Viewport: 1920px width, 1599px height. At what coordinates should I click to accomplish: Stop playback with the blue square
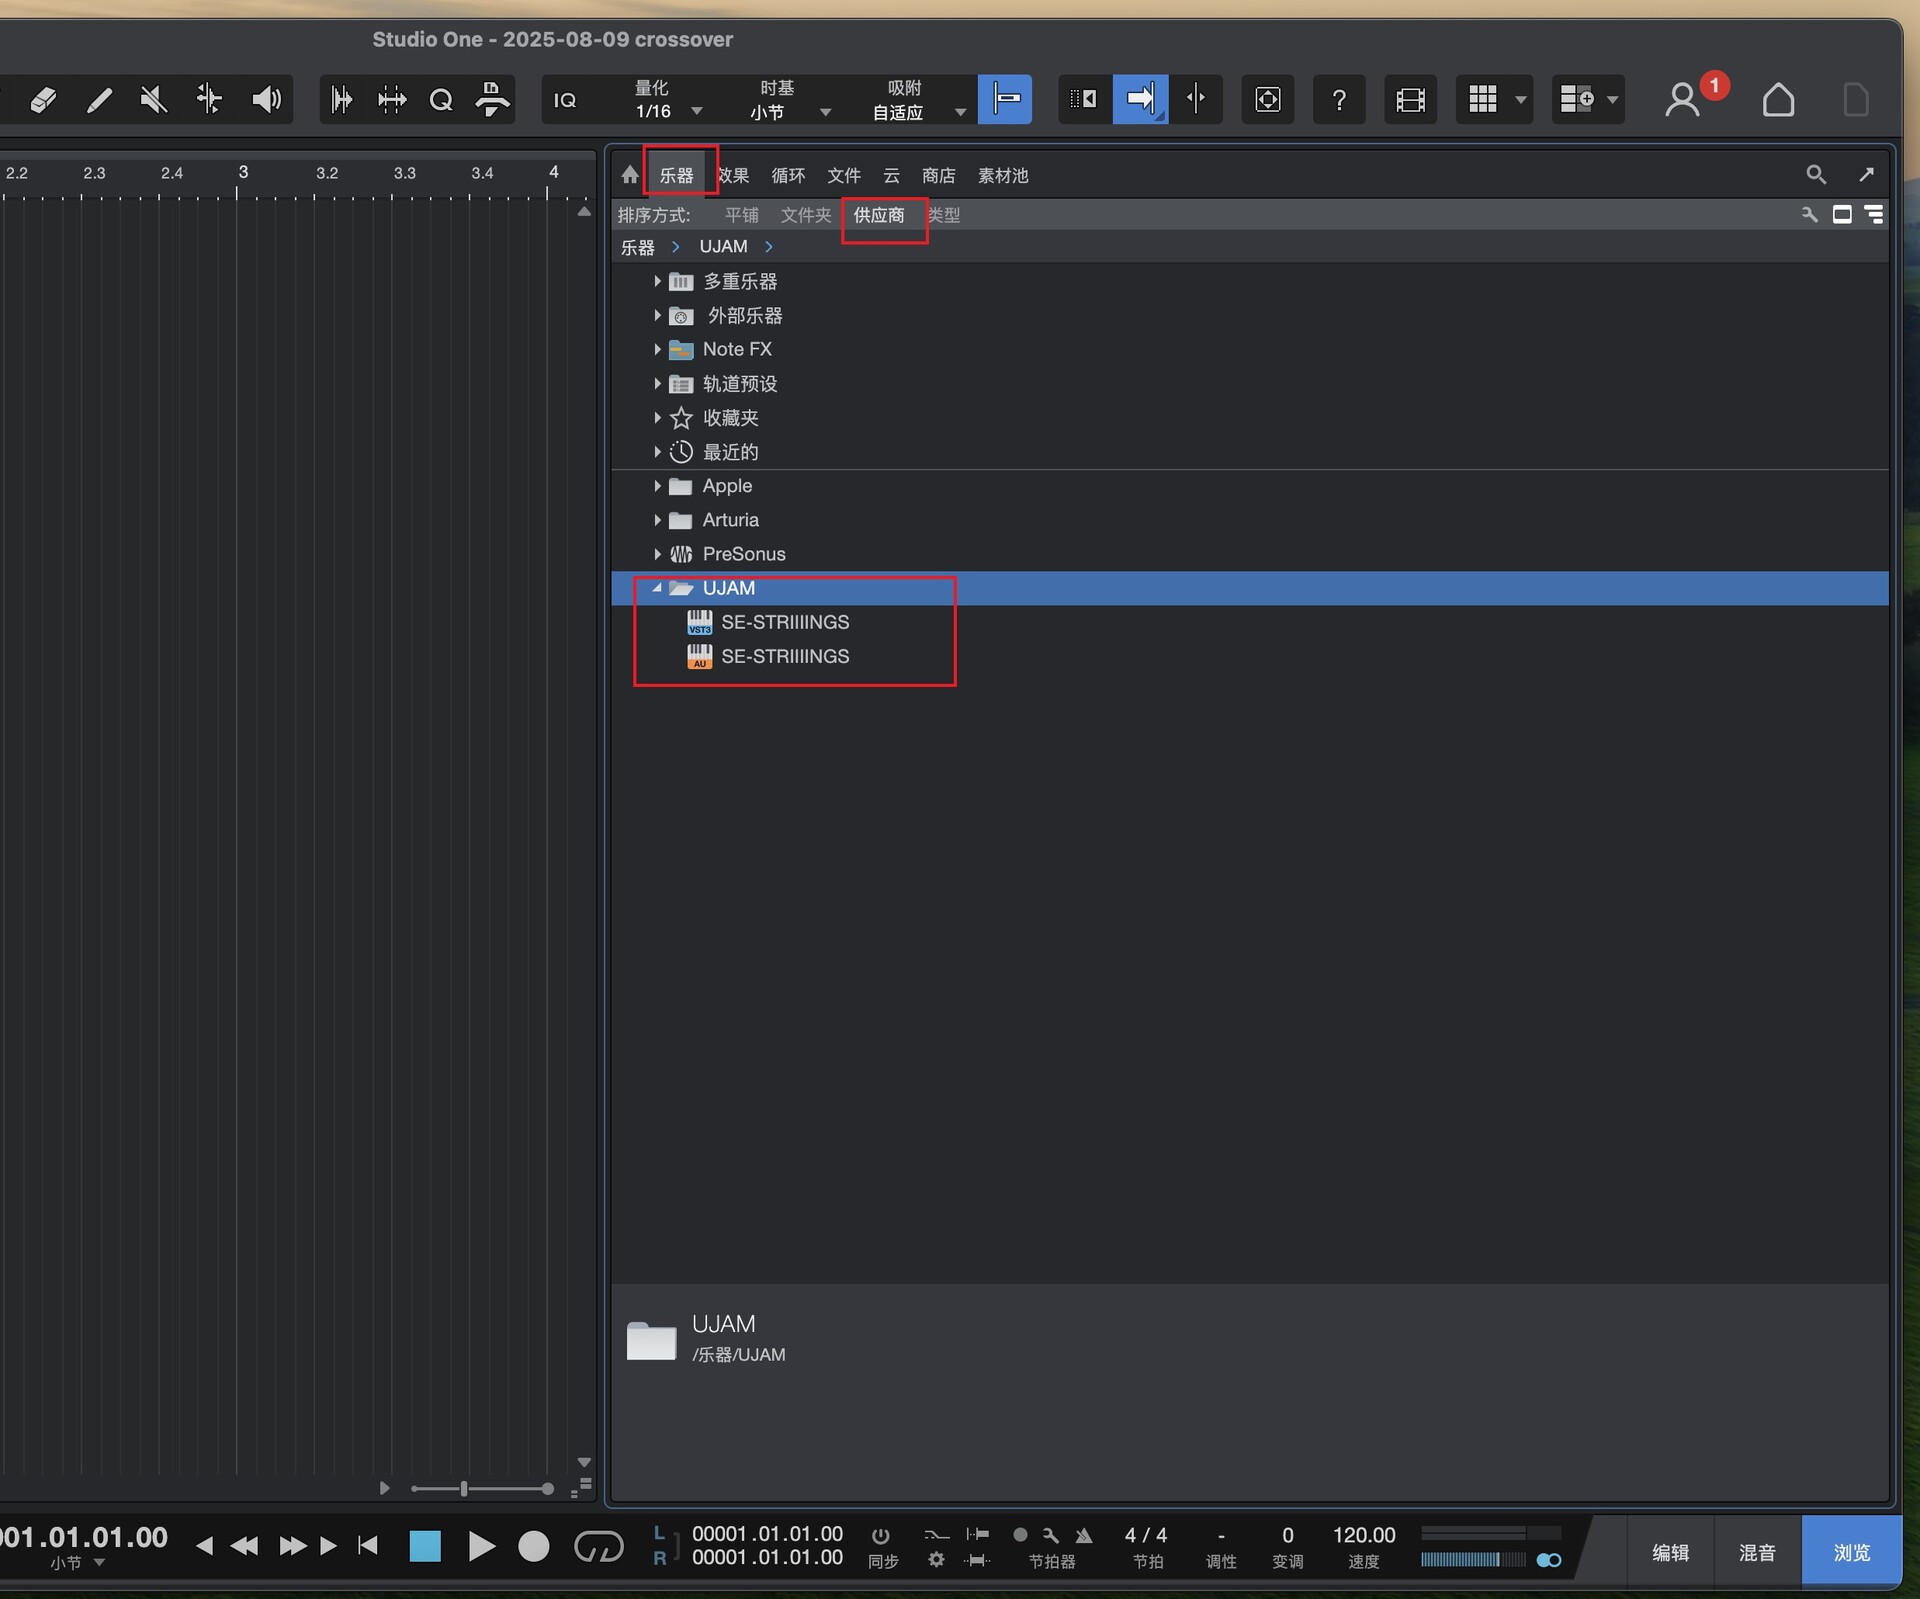point(425,1546)
